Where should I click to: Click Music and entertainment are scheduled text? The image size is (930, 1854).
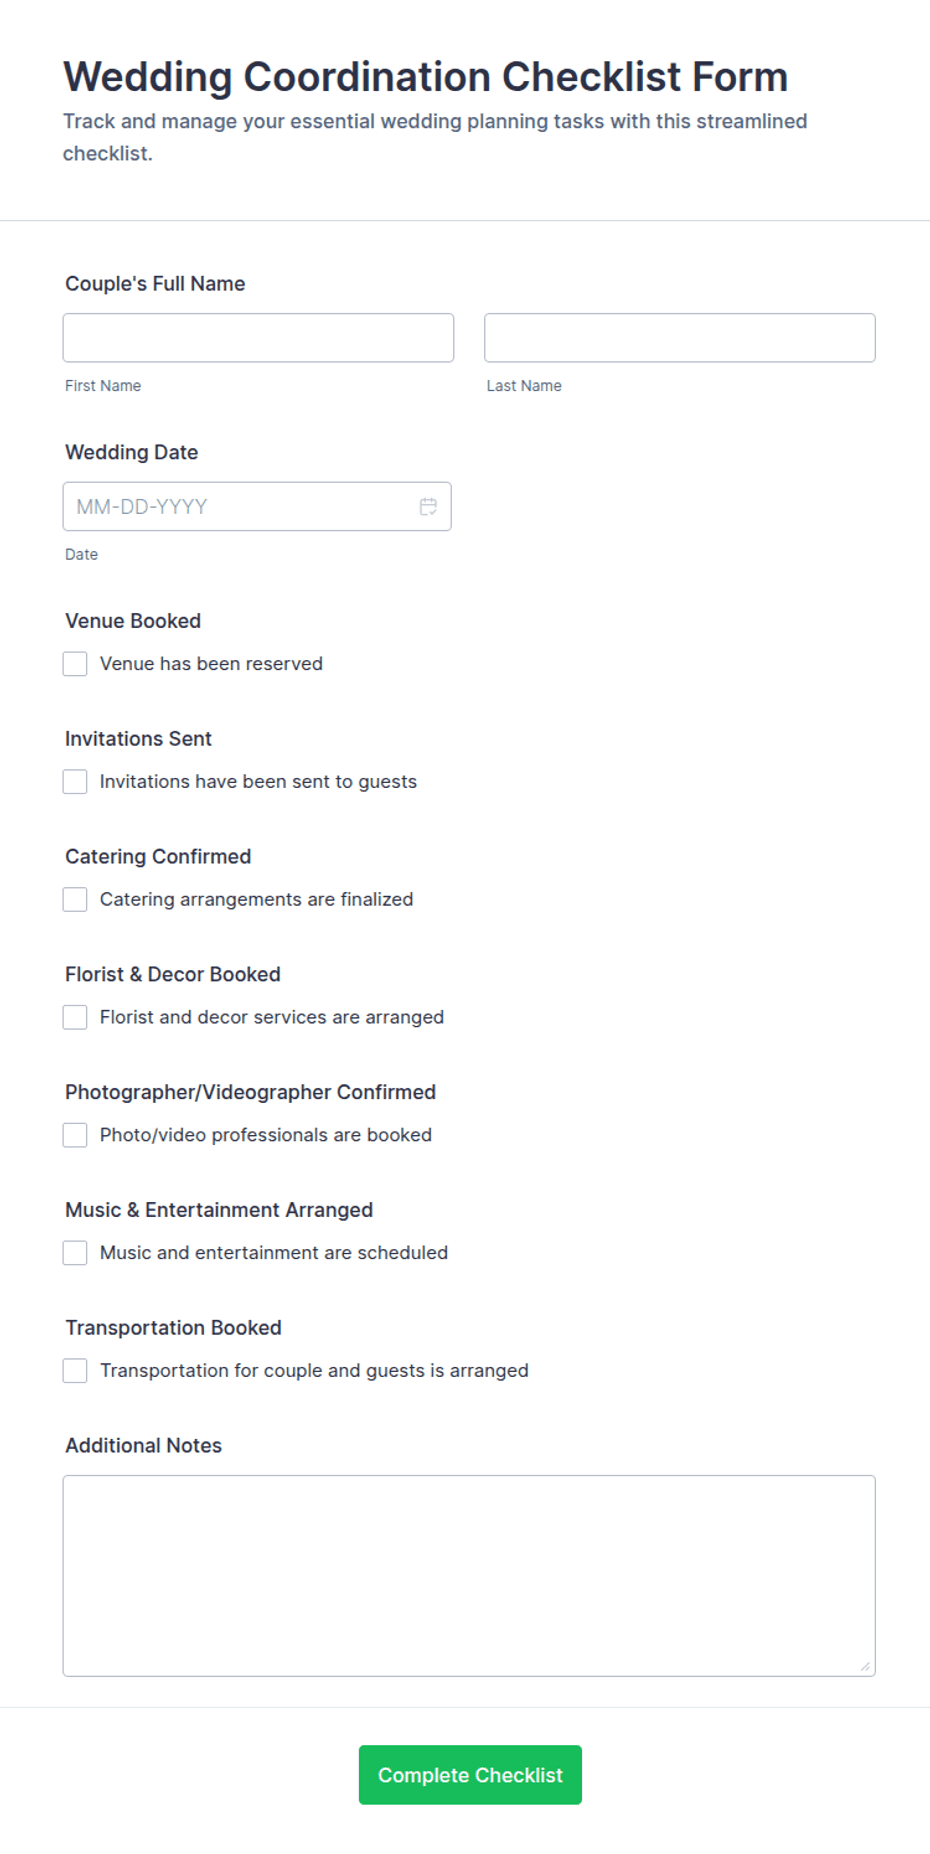(274, 1253)
